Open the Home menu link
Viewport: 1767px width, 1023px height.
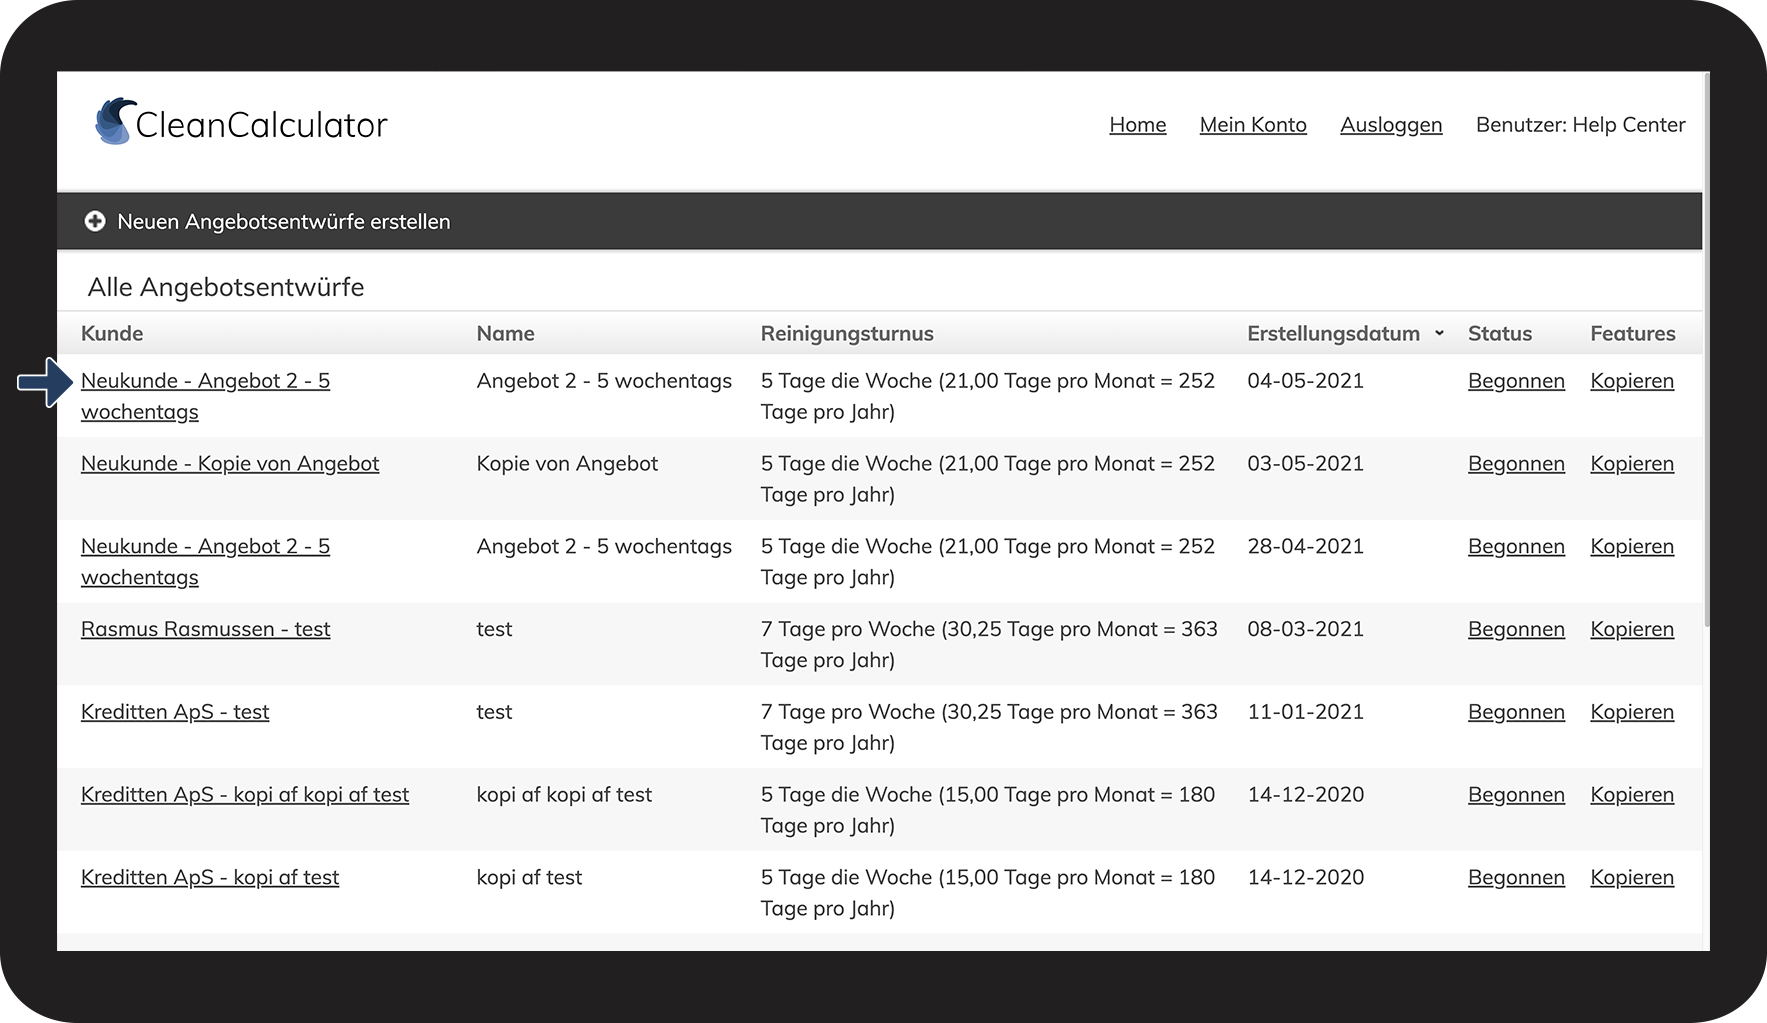pos(1137,125)
